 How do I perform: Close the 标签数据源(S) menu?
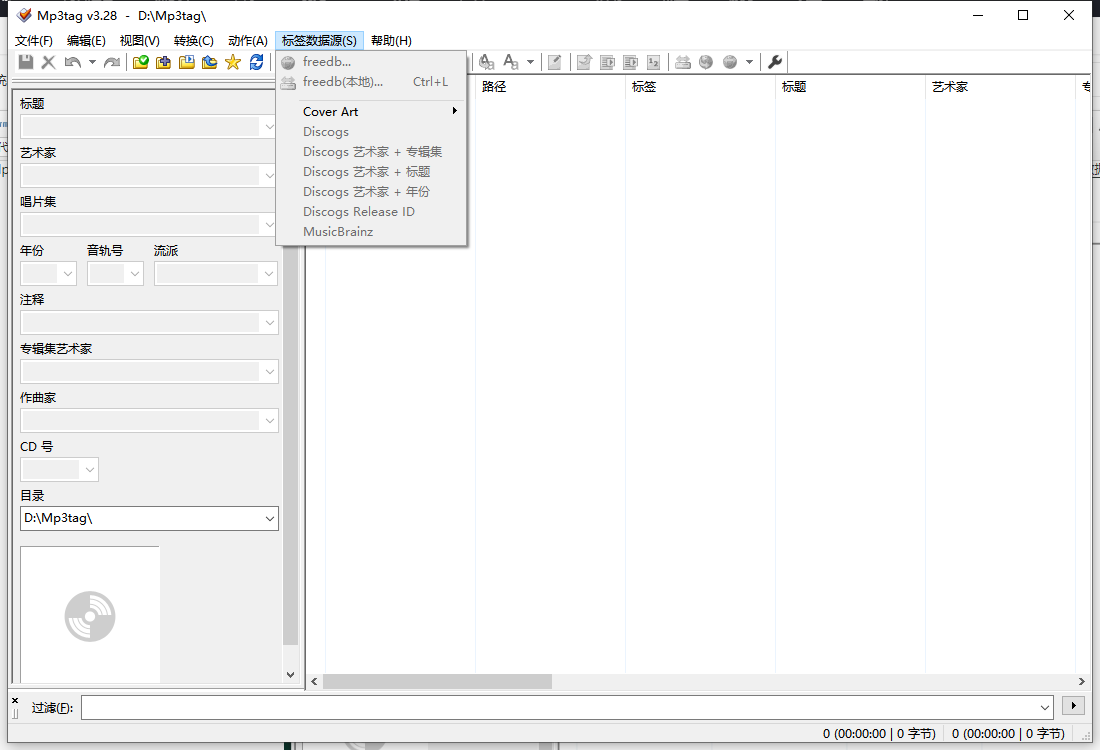(x=319, y=41)
